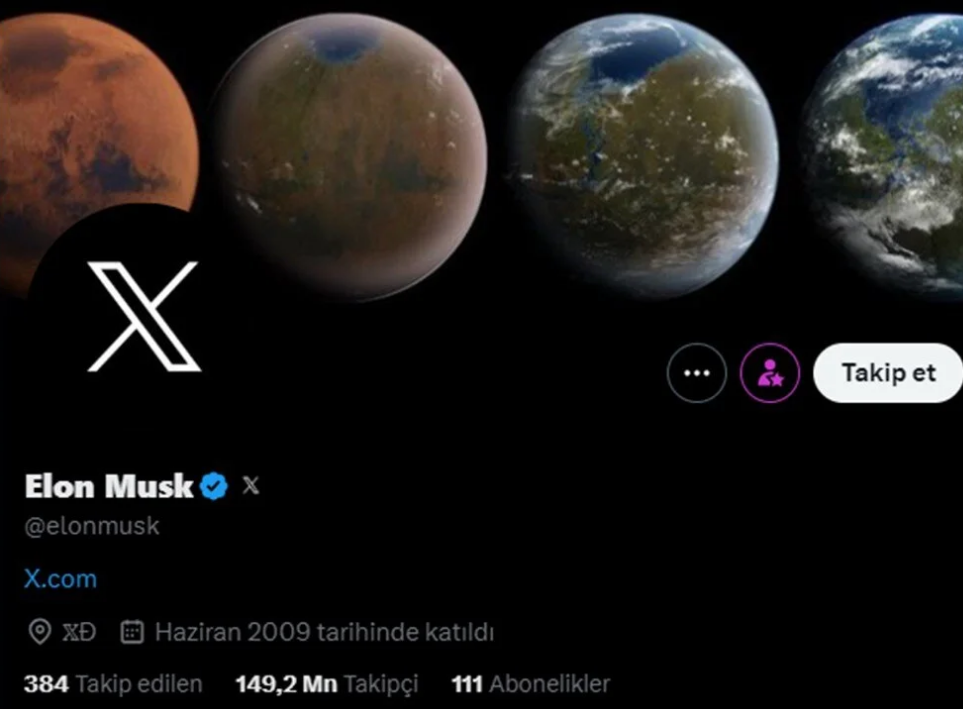Image resolution: width=963 pixels, height=709 pixels.
Task: Click the XÐ location text
Action: [x=79, y=632]
